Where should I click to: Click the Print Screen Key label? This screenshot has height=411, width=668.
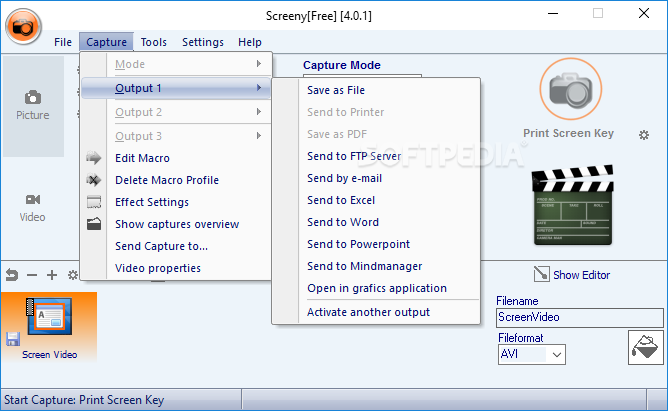[x=568, y=133]
